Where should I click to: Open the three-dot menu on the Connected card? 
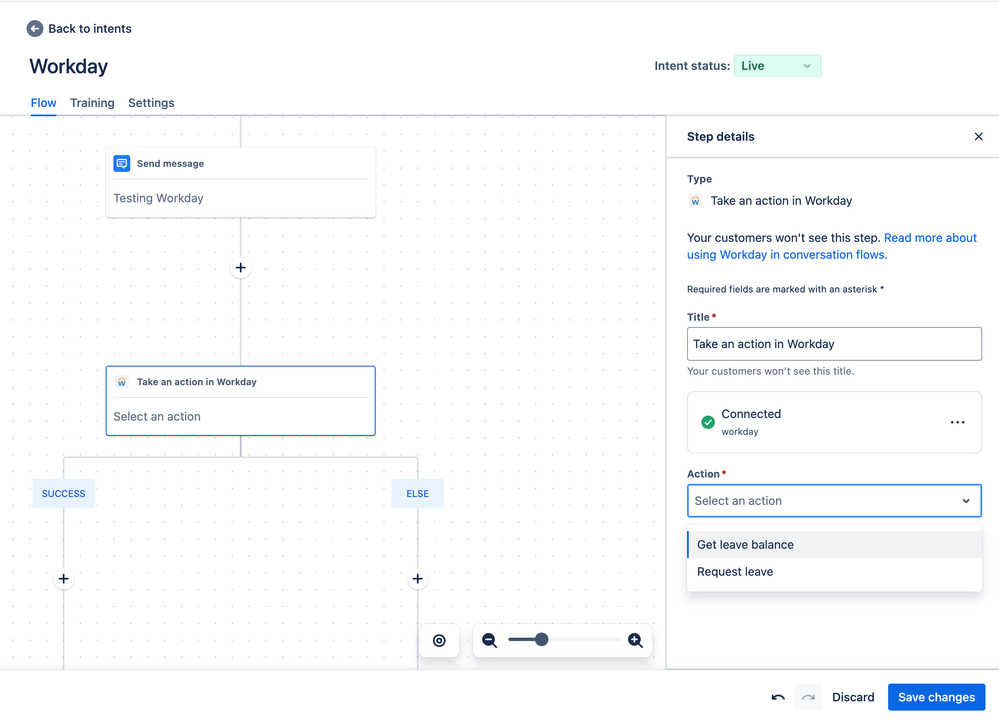[957, 423]
